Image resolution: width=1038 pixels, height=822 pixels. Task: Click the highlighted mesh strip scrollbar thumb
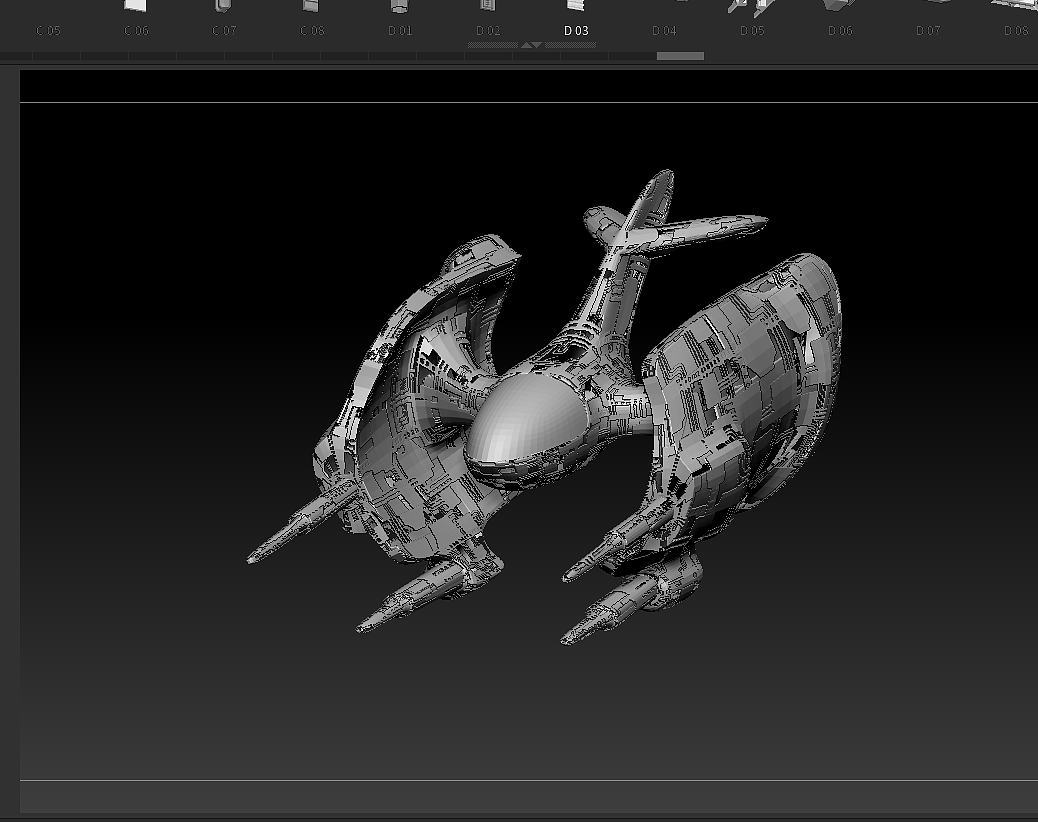(680, 56)
